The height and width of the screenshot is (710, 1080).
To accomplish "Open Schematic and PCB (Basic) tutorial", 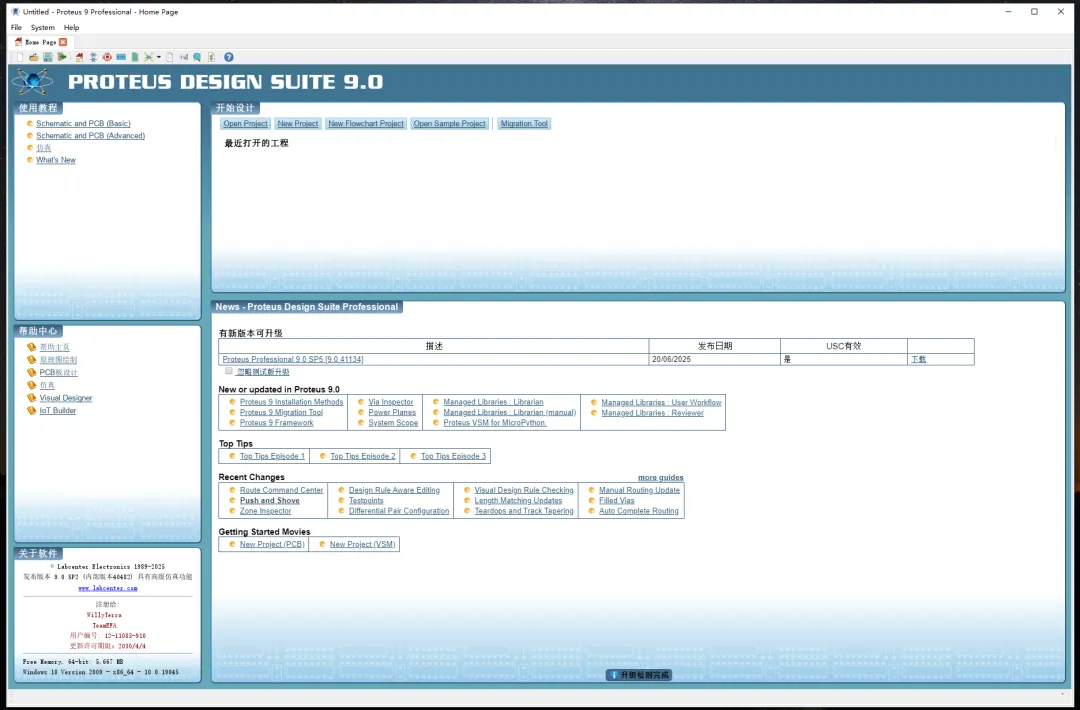I will [x=83, y=123].
